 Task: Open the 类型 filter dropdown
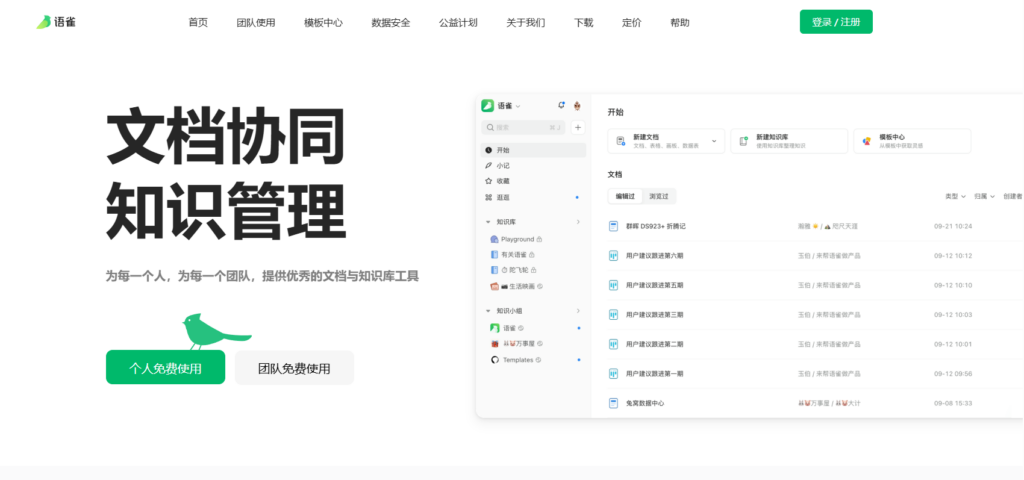click(x=955, y=196)
